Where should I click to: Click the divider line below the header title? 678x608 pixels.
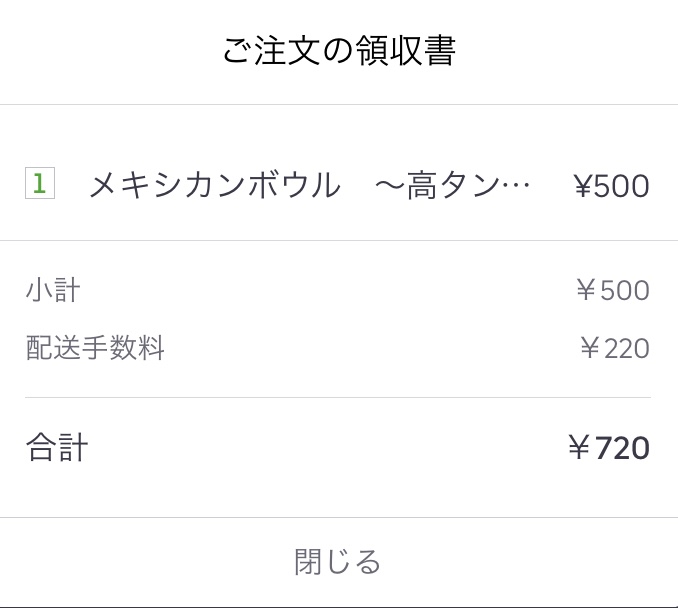coord(338,105)
